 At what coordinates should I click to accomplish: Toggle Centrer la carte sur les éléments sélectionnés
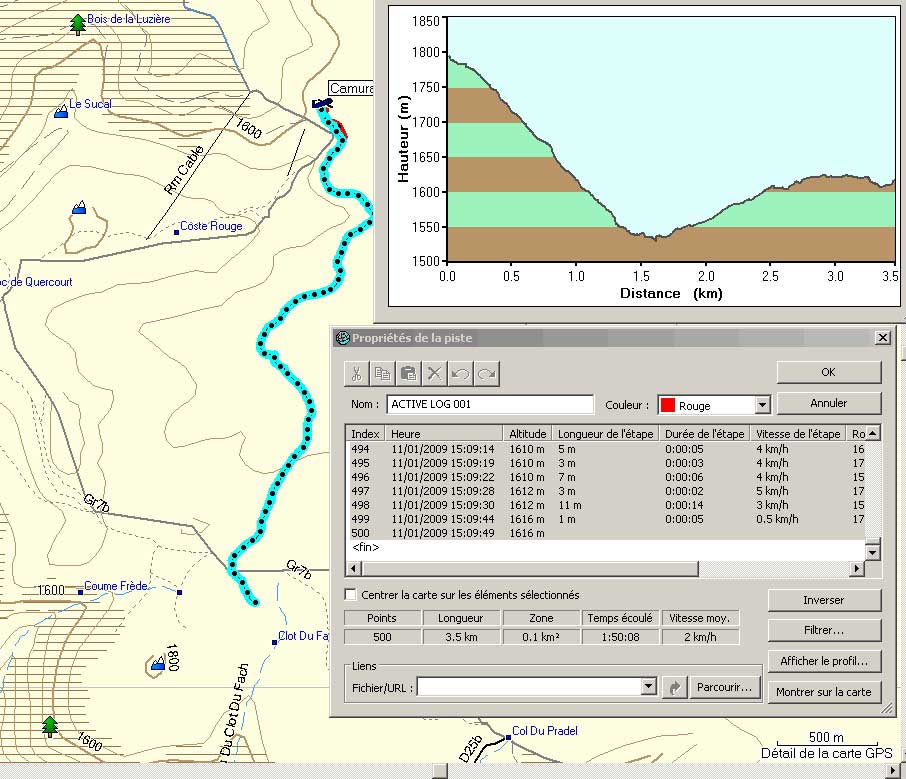(350, 595)
